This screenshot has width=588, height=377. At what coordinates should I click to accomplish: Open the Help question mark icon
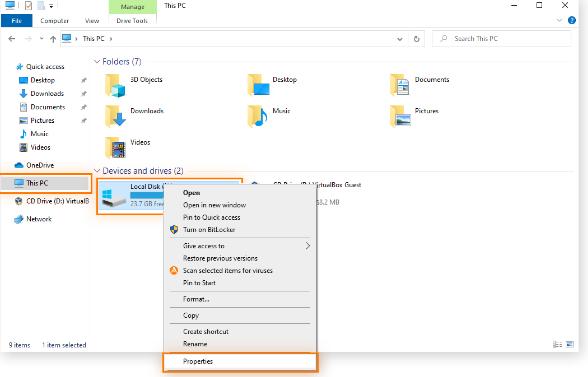572,20
